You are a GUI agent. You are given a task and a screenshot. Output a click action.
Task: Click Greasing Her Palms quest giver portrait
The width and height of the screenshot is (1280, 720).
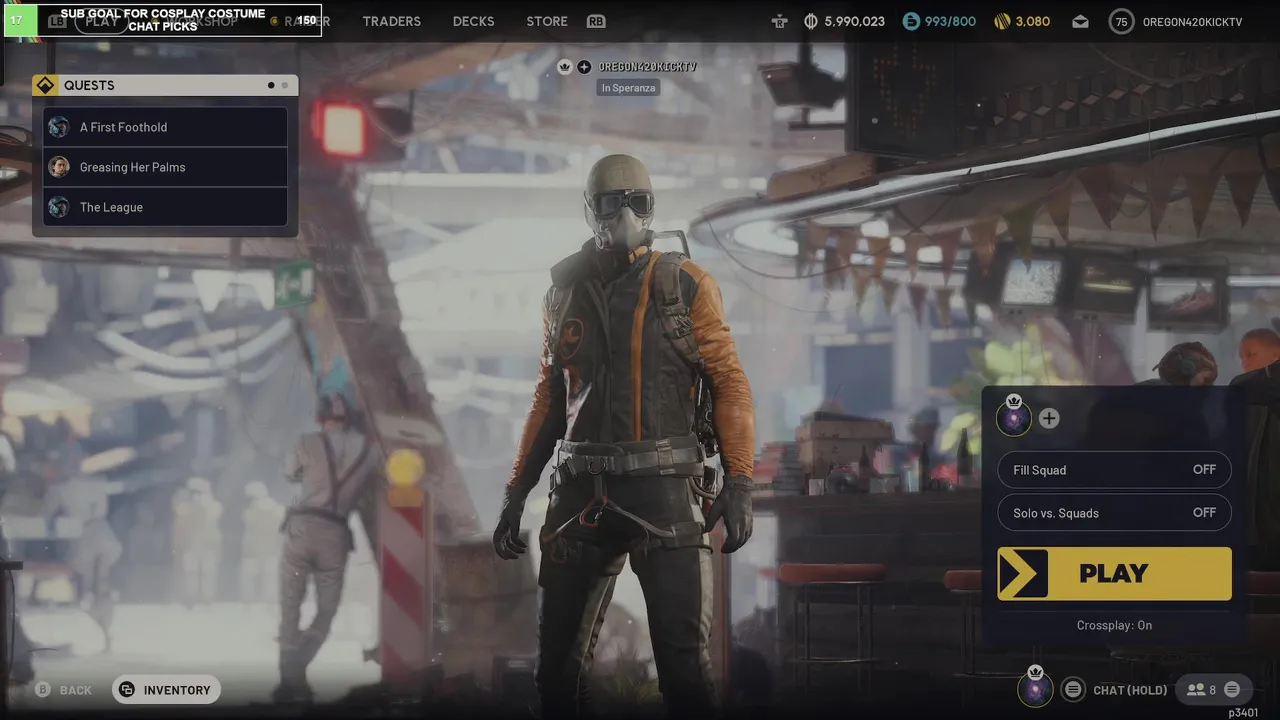point(59,167)
